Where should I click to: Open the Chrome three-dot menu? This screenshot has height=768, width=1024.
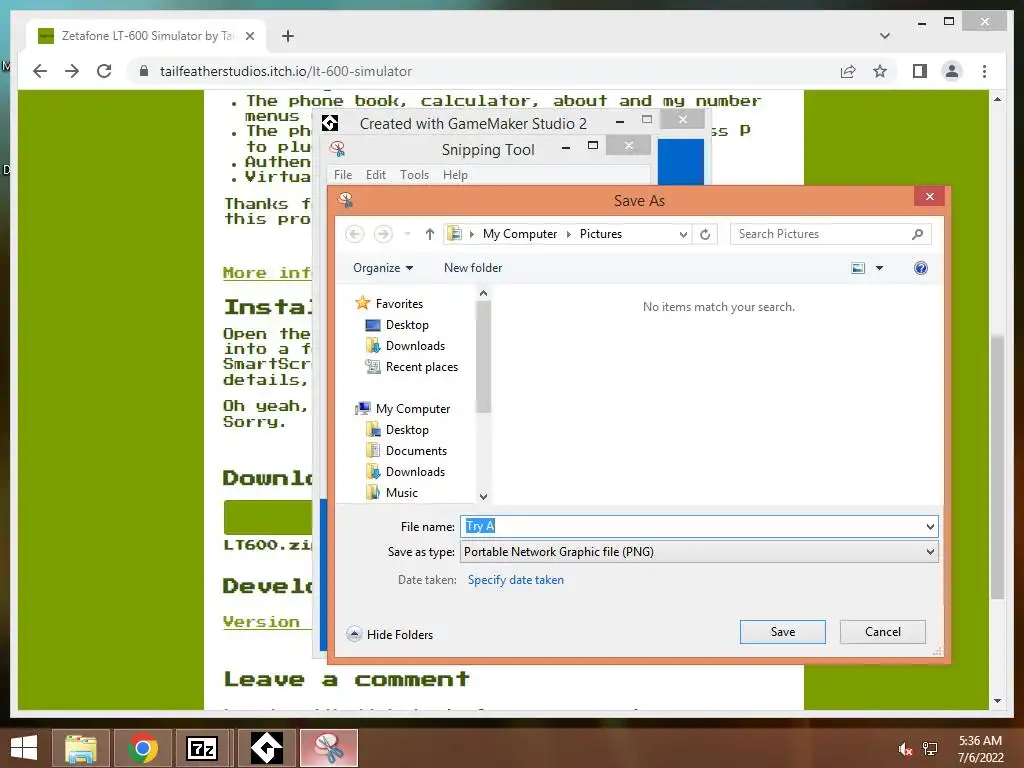[x=984, y=71]
